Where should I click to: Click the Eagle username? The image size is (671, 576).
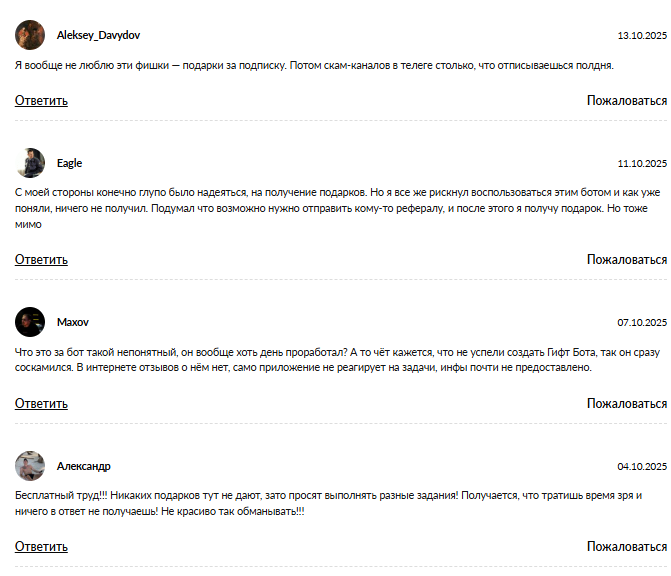70,163
